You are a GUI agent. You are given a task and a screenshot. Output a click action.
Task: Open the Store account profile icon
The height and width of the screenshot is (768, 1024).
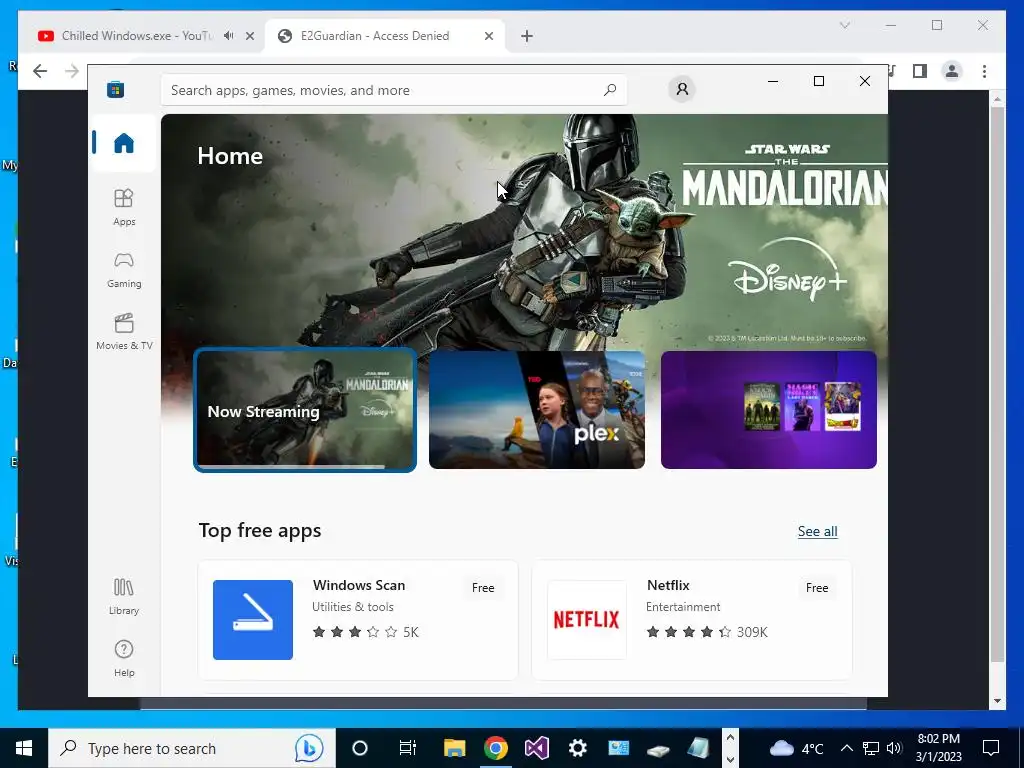click(682, 89)
